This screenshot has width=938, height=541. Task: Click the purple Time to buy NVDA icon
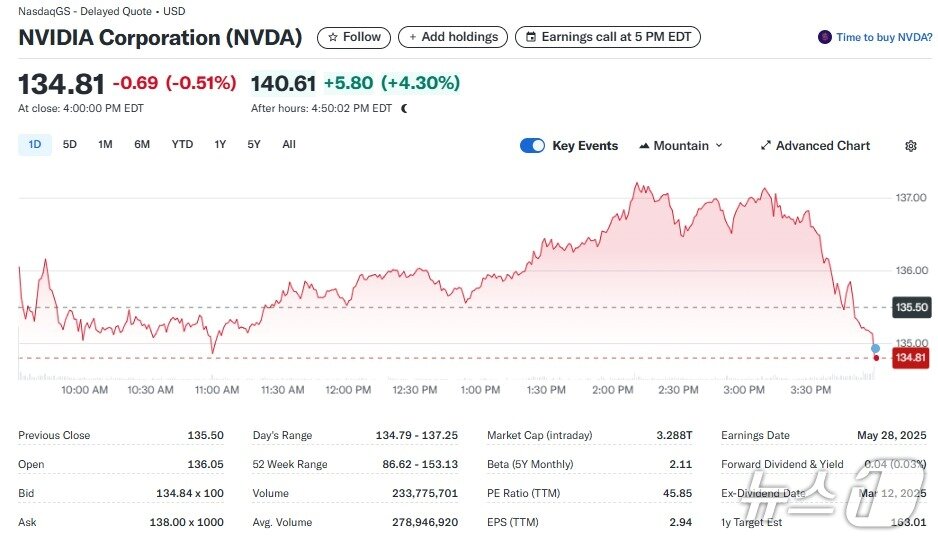click(x=824, y=37)
